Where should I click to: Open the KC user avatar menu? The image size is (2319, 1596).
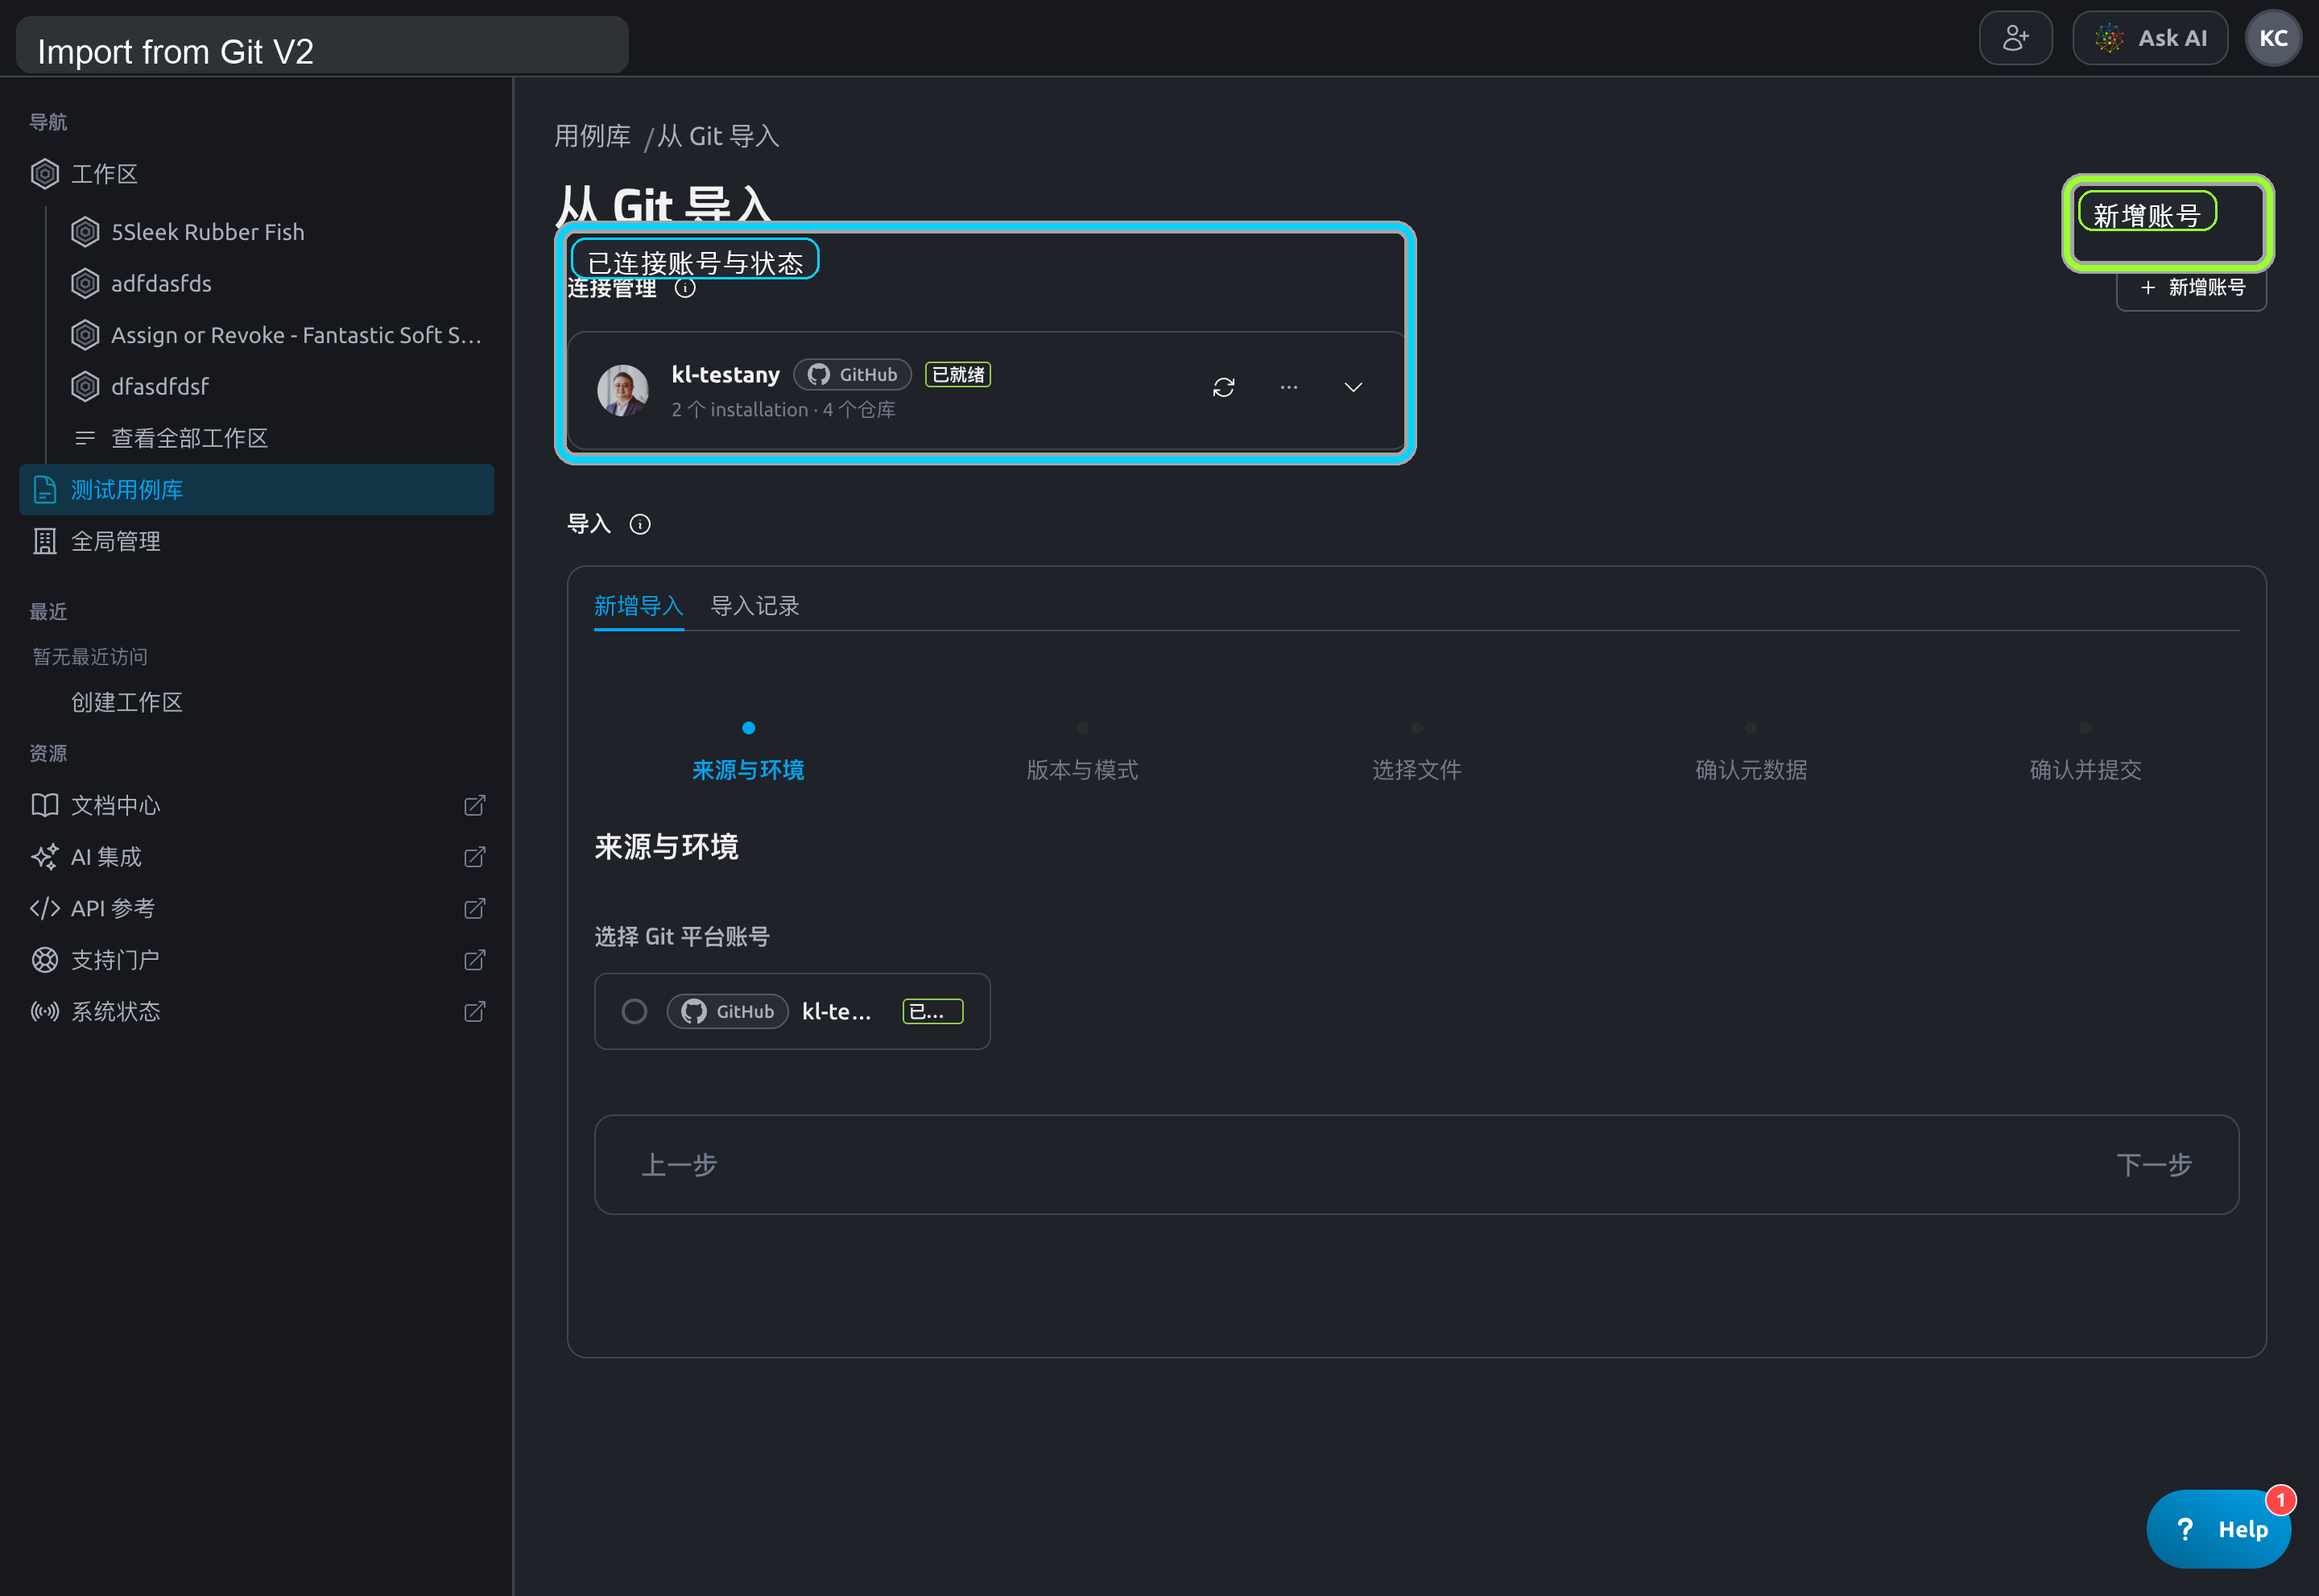pyautogui.click(x=2273, y=38)
